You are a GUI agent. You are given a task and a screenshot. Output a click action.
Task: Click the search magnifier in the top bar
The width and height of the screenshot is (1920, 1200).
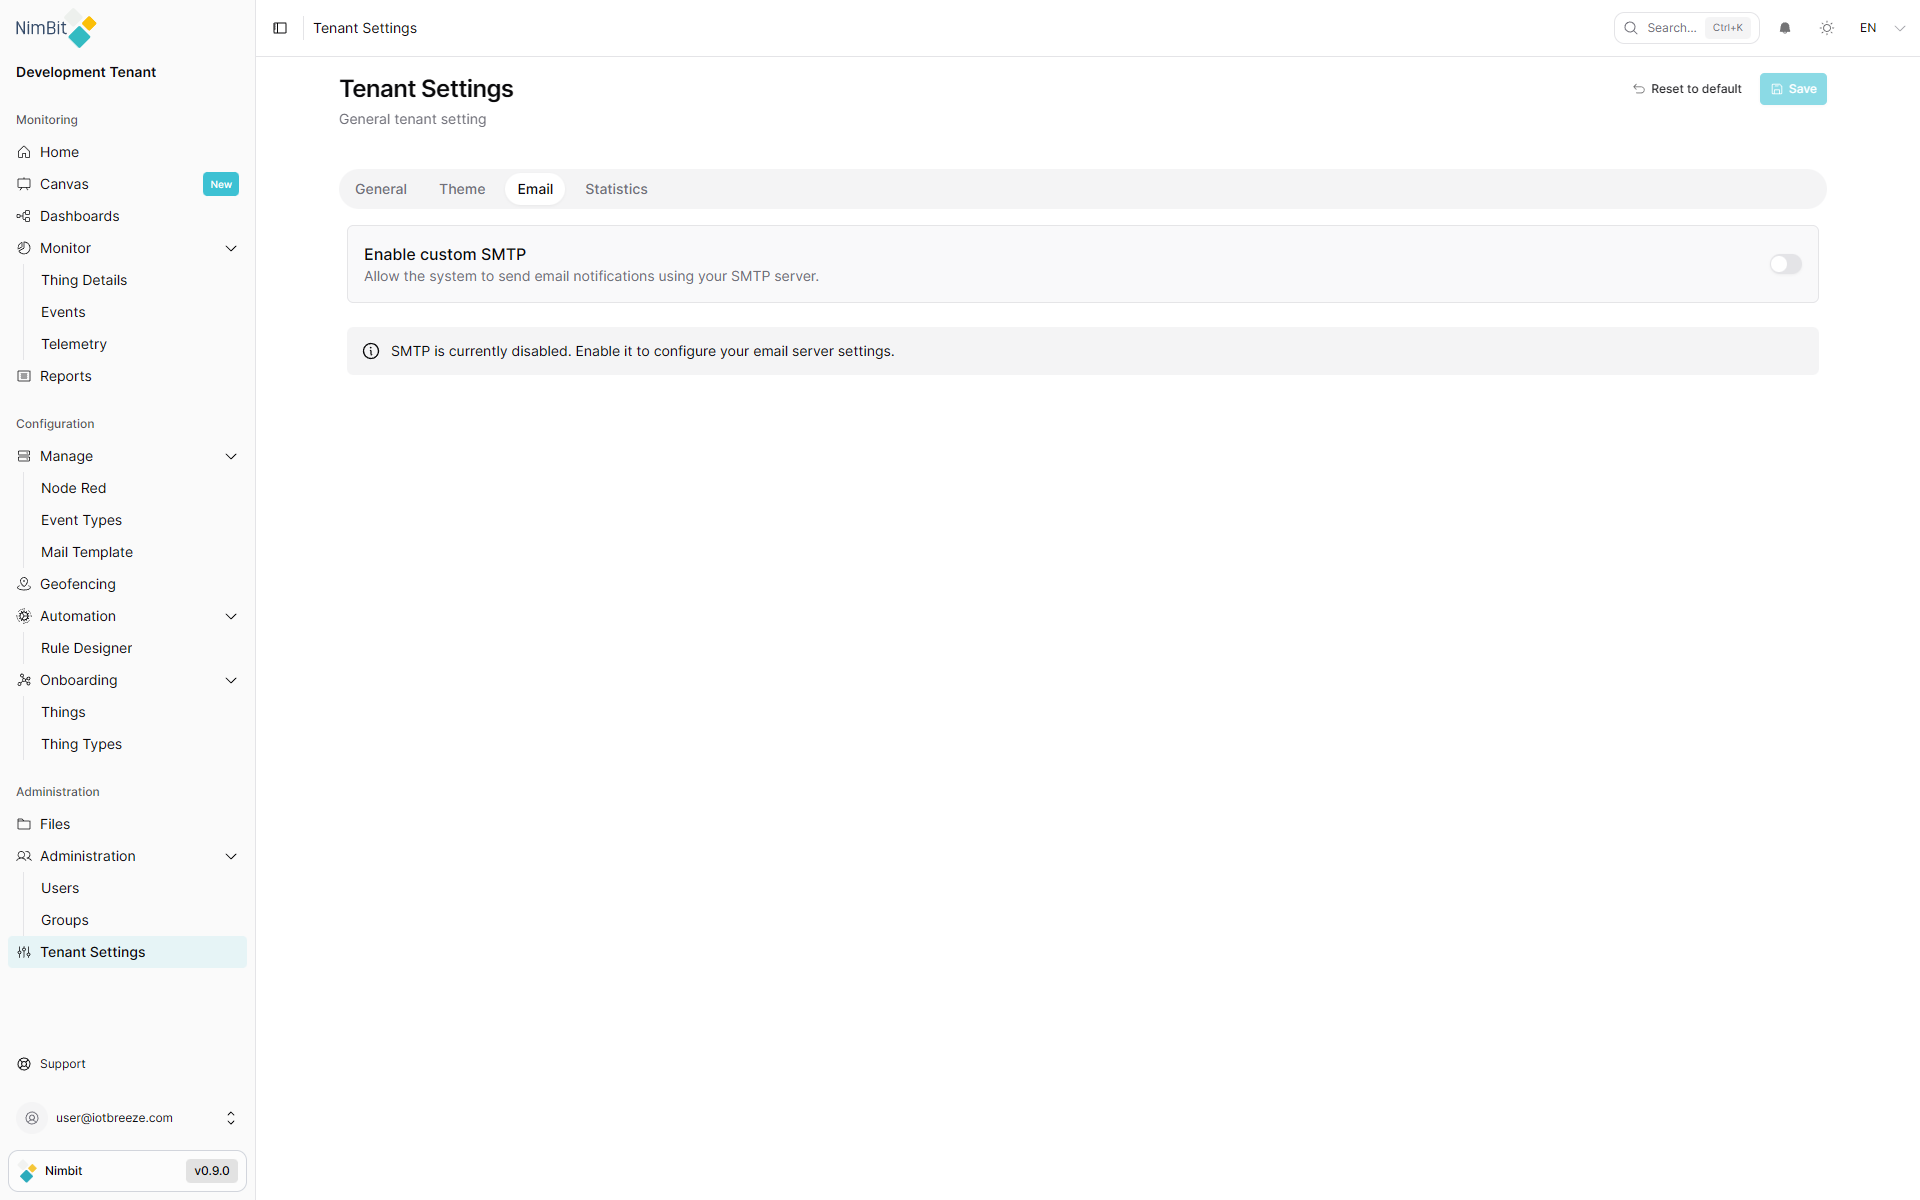pos(1630,28)
